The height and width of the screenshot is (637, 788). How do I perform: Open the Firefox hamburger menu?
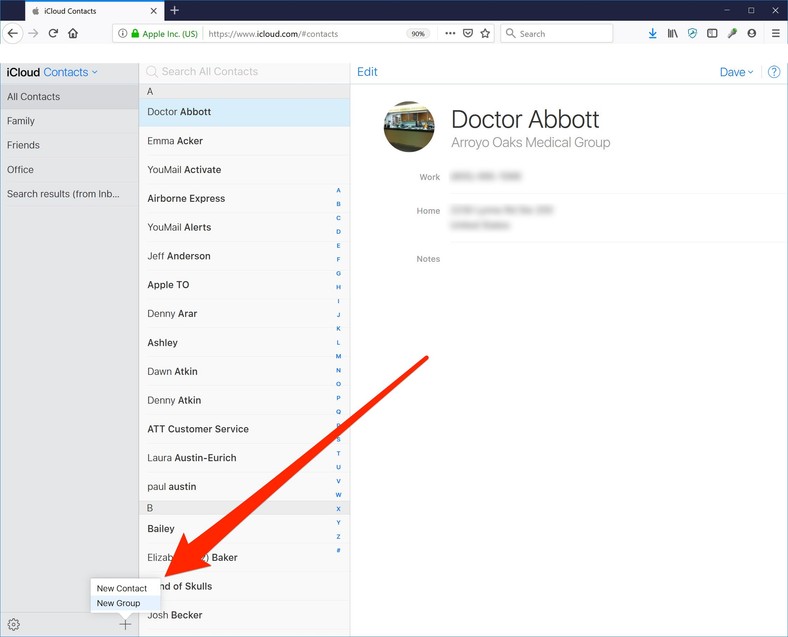pyautogui.click(x=775, y=34)
